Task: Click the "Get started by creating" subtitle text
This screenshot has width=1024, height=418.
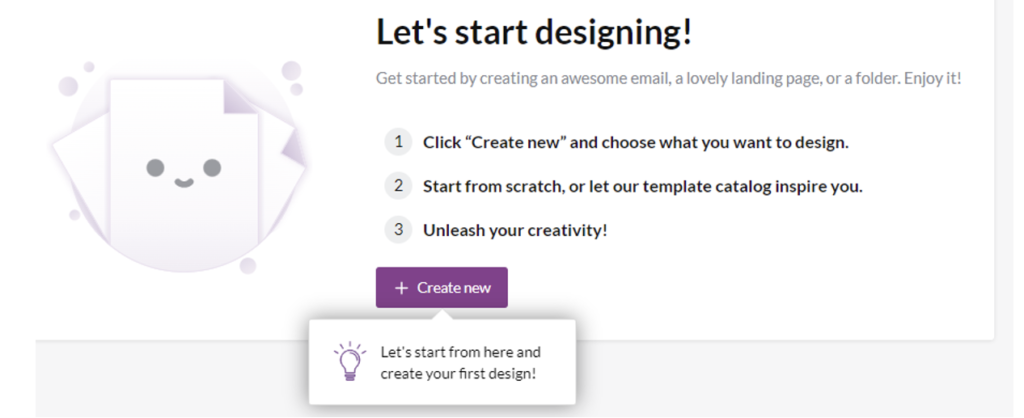Action: click(668, 78)
